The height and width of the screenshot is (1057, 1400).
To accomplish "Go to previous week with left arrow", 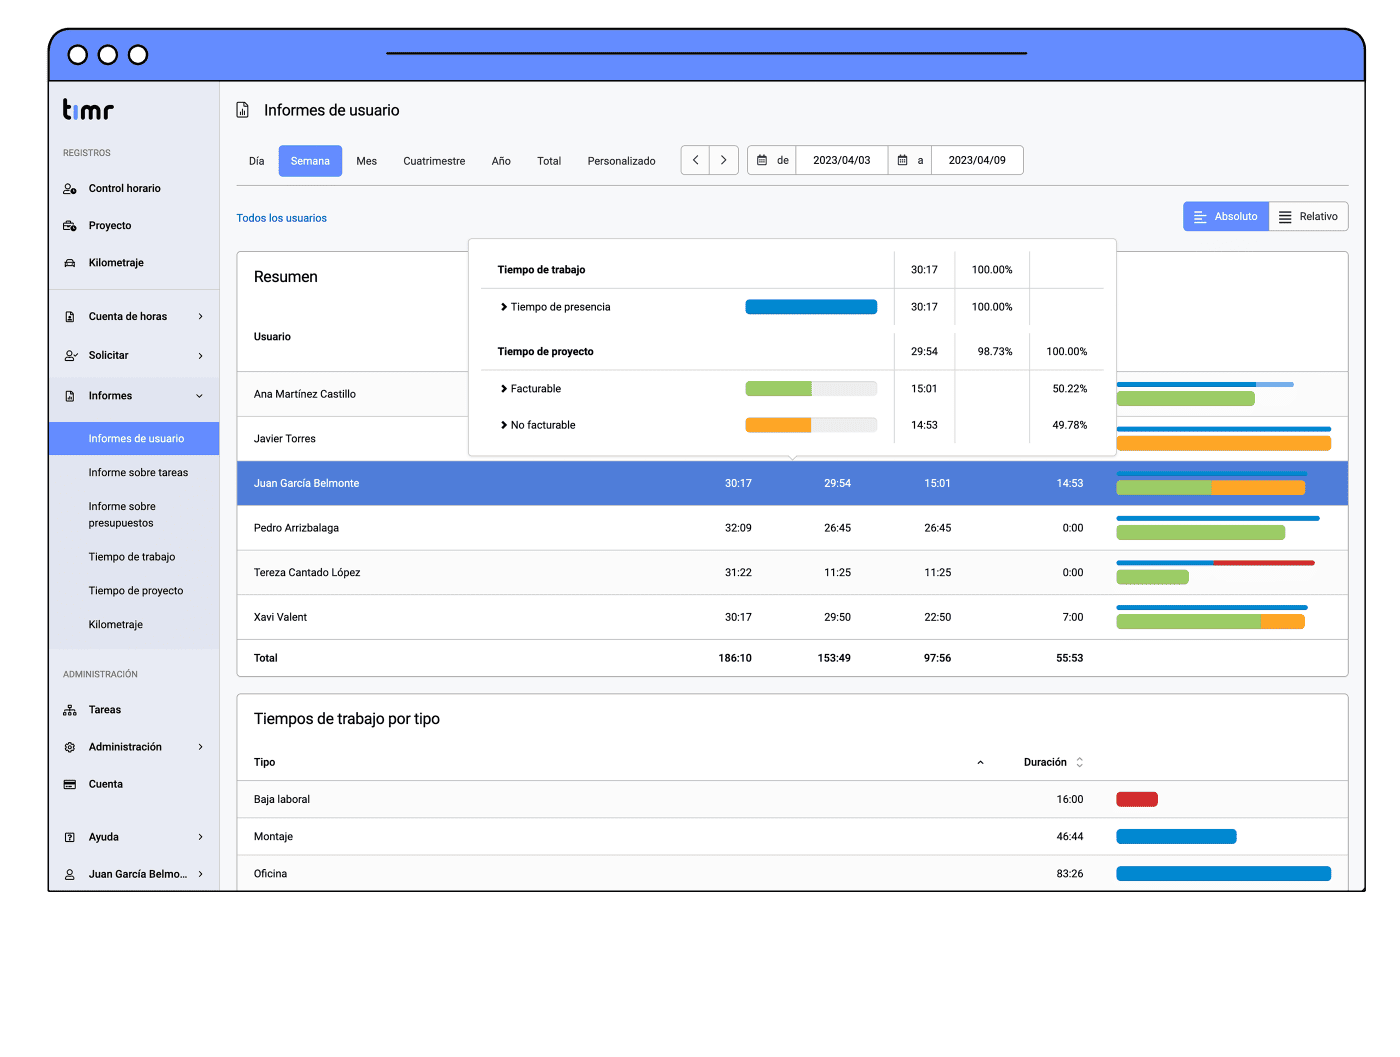I will pos(696,160).
